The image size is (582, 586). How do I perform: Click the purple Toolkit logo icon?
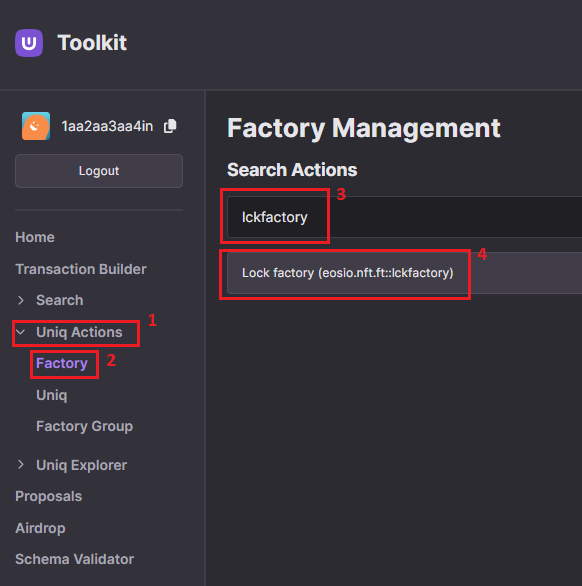(29, 43)
